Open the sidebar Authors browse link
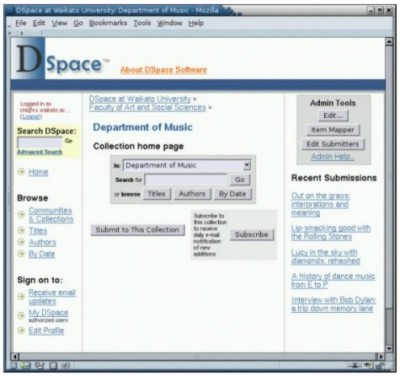The width and height of the screenshot is (400, 376). [x=42, y=242]
